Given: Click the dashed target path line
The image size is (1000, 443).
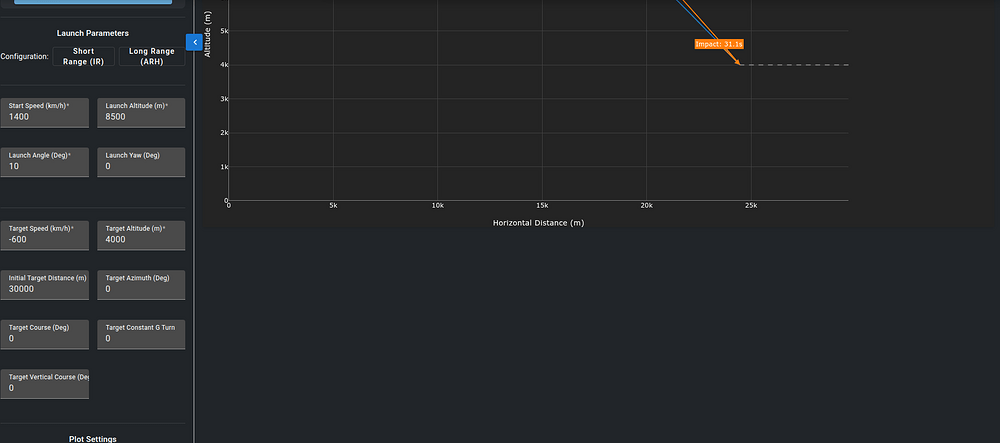Looking at the screenshot, I should tap(800, 65).
